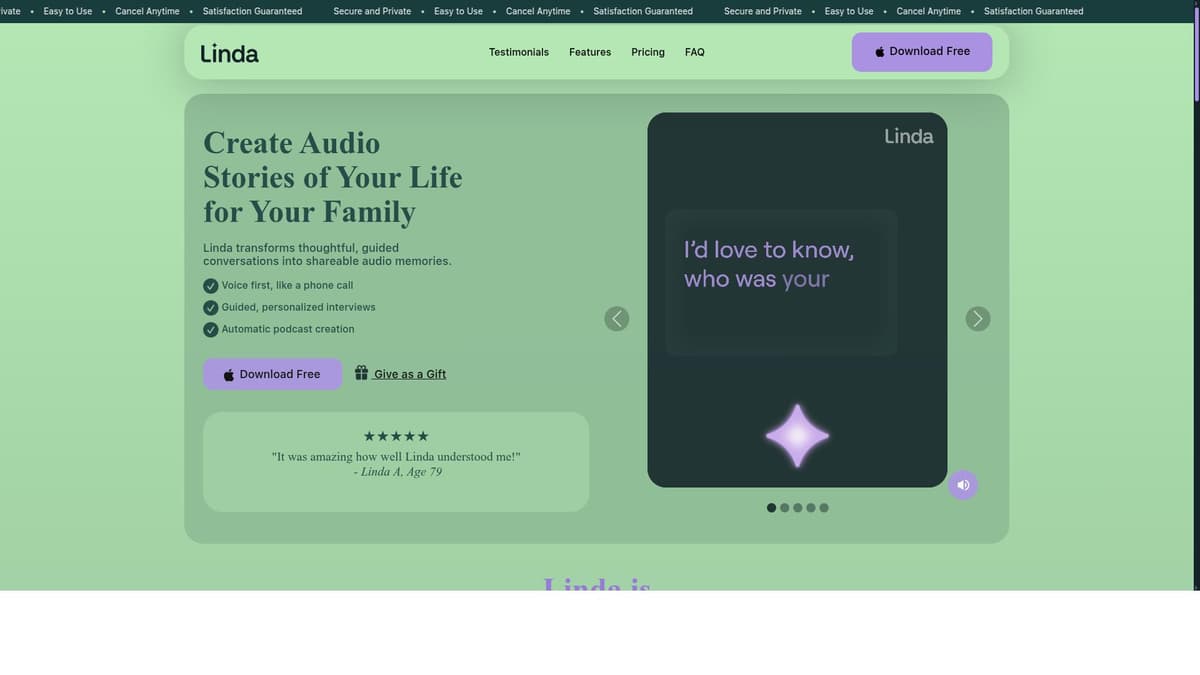Select the first carousel dot
1200x675 pixels.
[771, 508]
